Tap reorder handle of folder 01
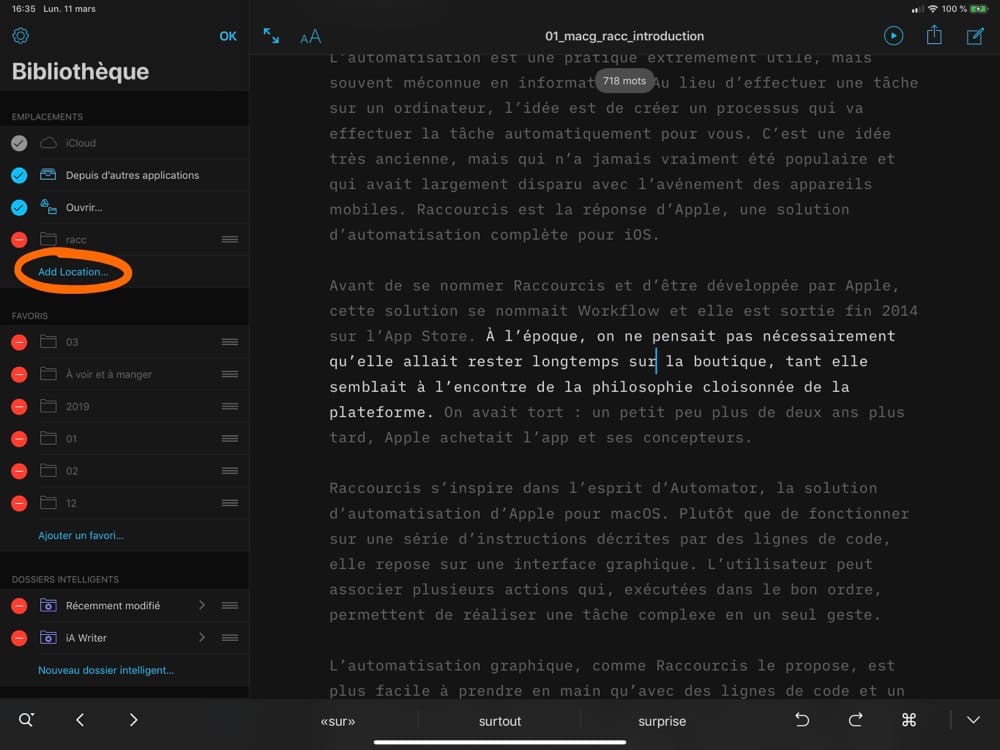Image resolution: width=1000 pixels, height=750 pixels. (x=230, y=439)
